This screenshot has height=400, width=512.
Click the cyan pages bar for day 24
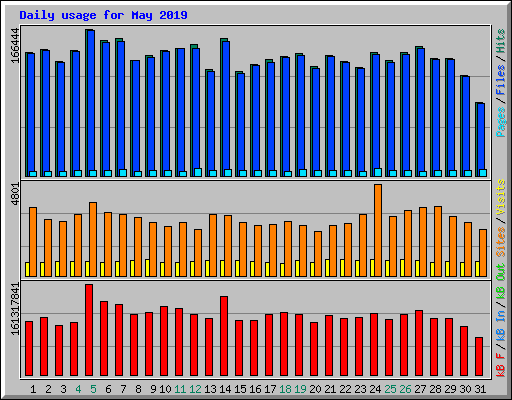[x=378, y=172]
